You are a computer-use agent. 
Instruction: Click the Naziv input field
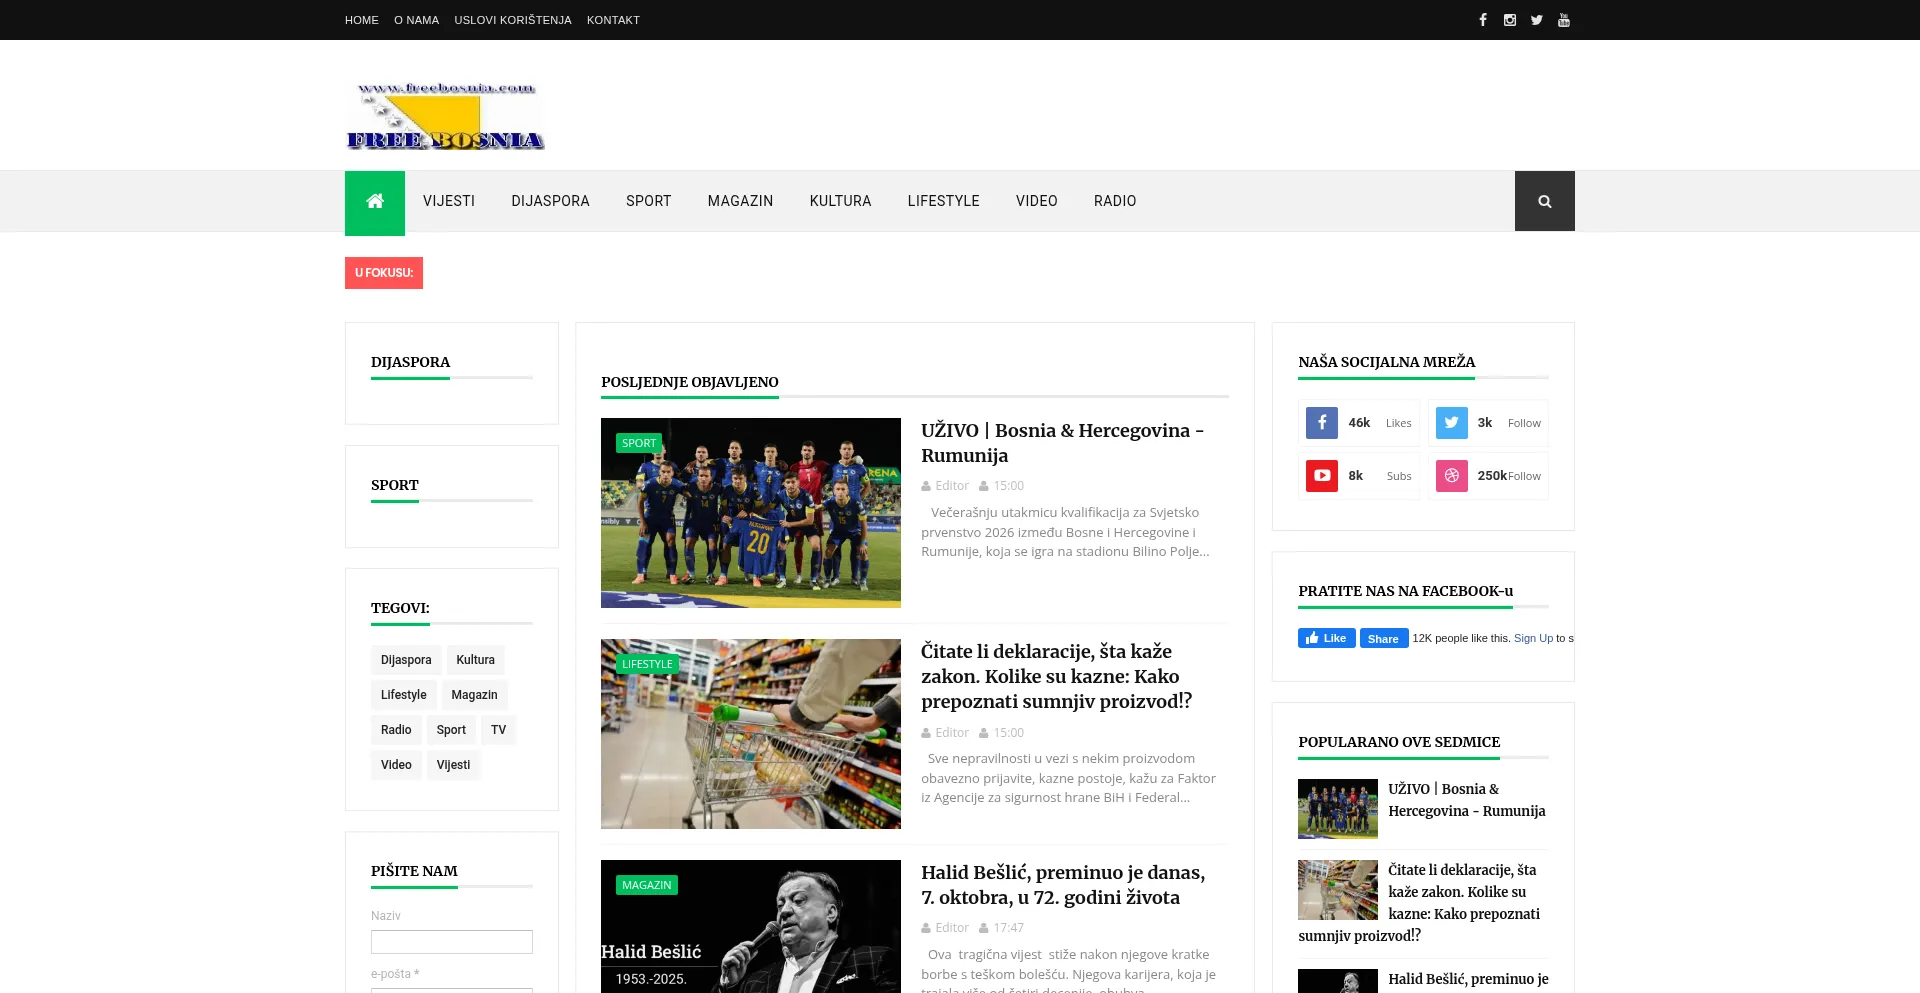451,942
